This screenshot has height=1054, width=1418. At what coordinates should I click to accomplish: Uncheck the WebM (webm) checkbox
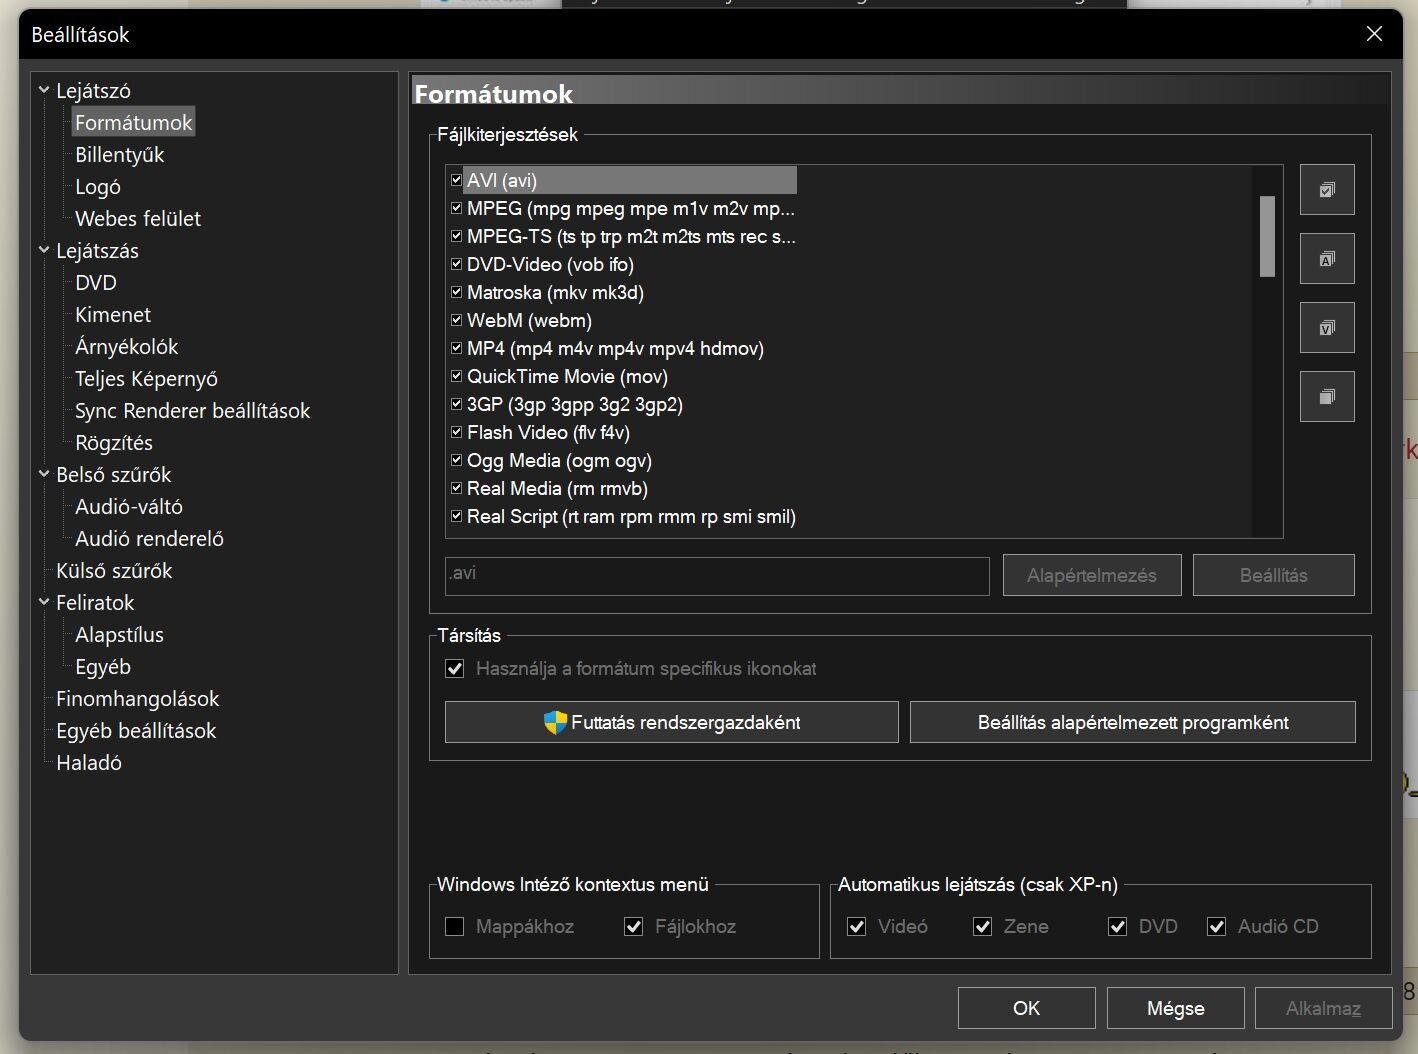[x=456, y=320]
